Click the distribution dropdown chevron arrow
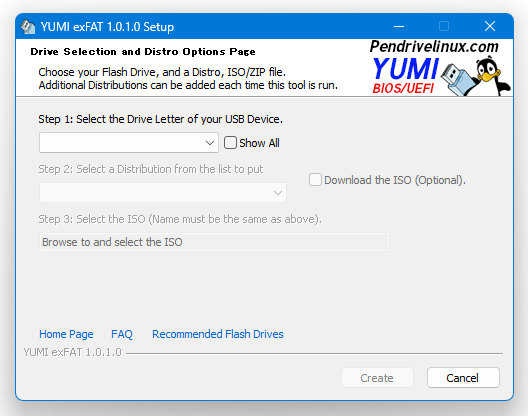The width and height of the screenshot is (528, 416). tap(278, 193)
